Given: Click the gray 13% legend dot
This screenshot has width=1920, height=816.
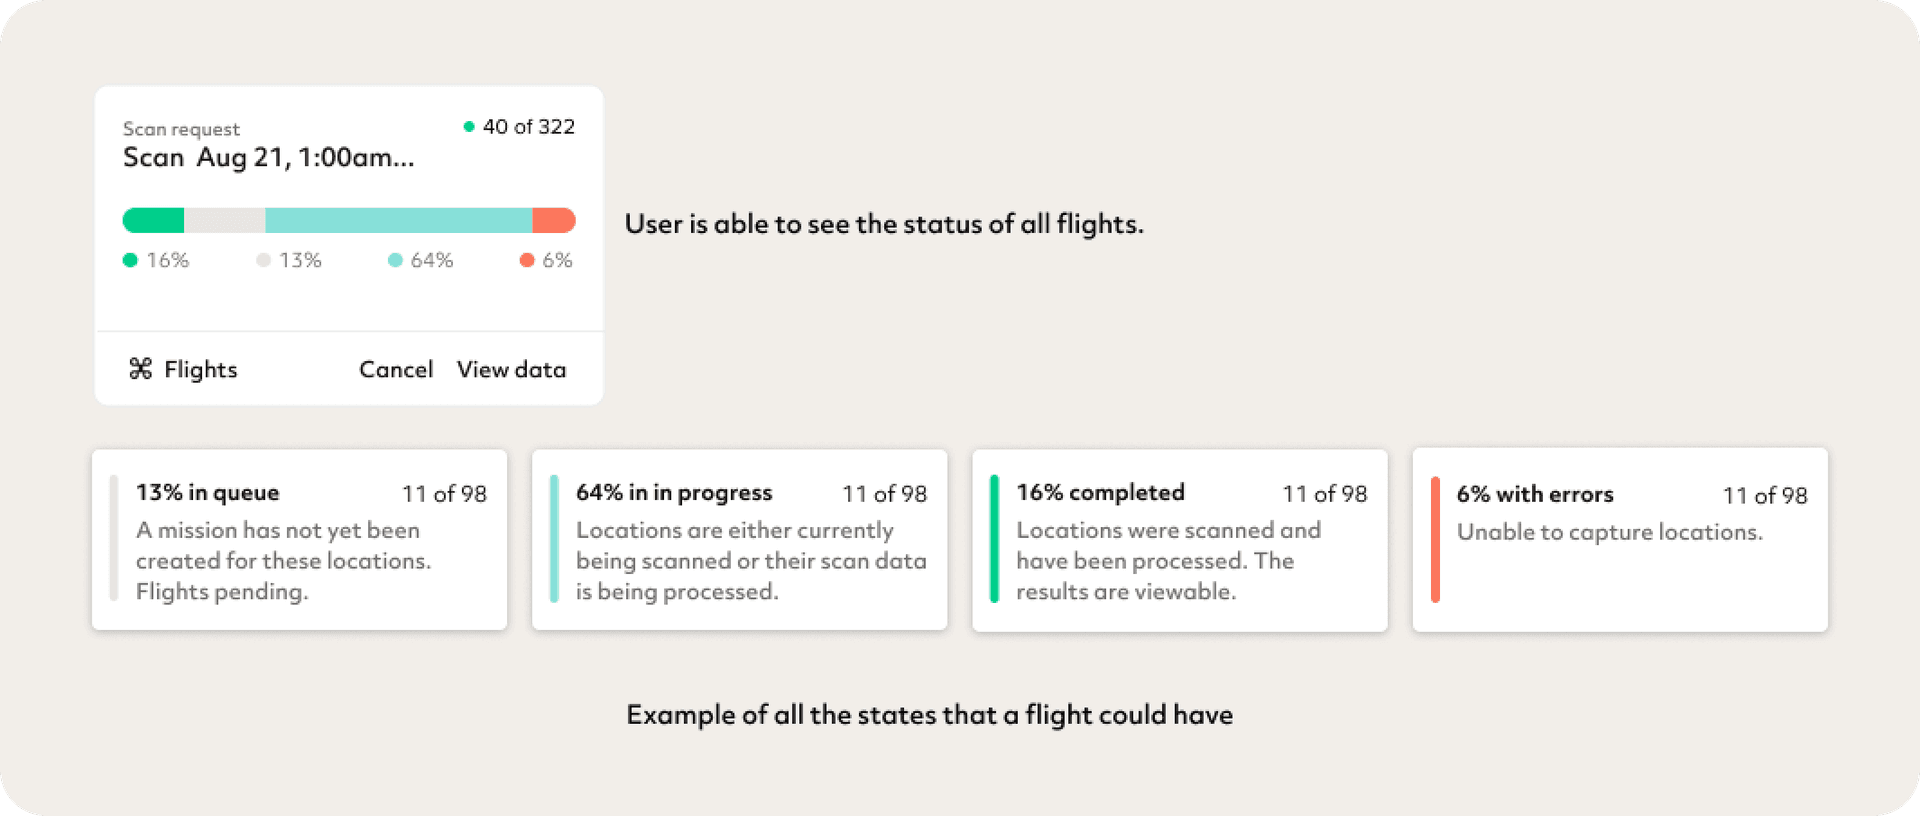Looking at the screenshot, I should pyautogui.click(x=263, y=260).
